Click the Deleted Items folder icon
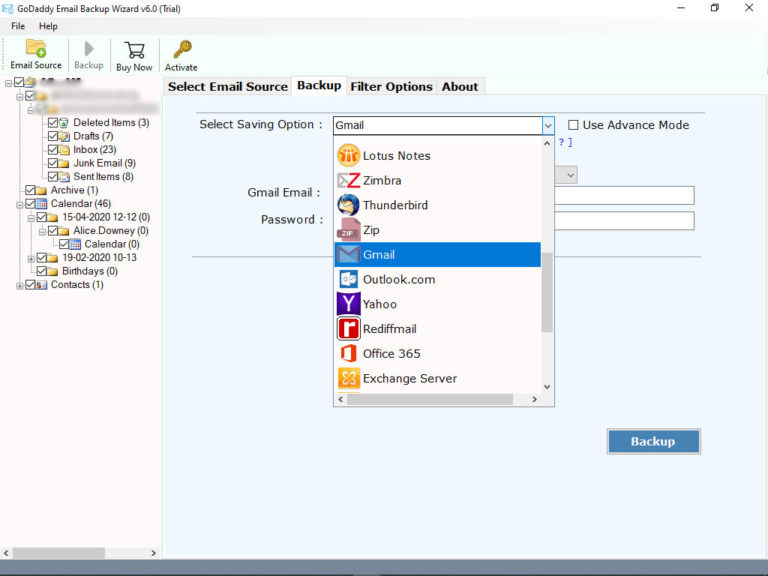This screenshot has width=768, height=576. (x=64, y=122)
